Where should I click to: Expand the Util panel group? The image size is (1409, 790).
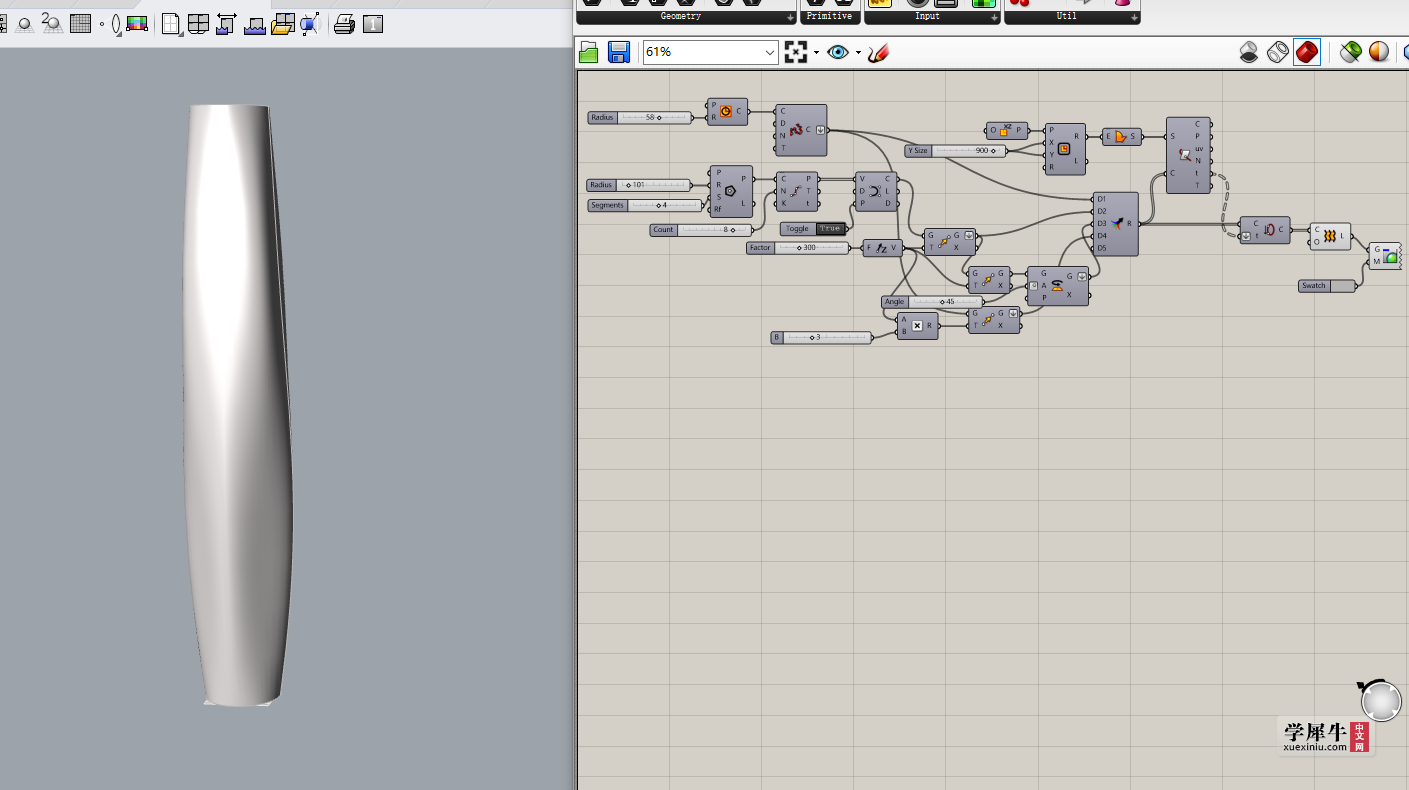1134,18
